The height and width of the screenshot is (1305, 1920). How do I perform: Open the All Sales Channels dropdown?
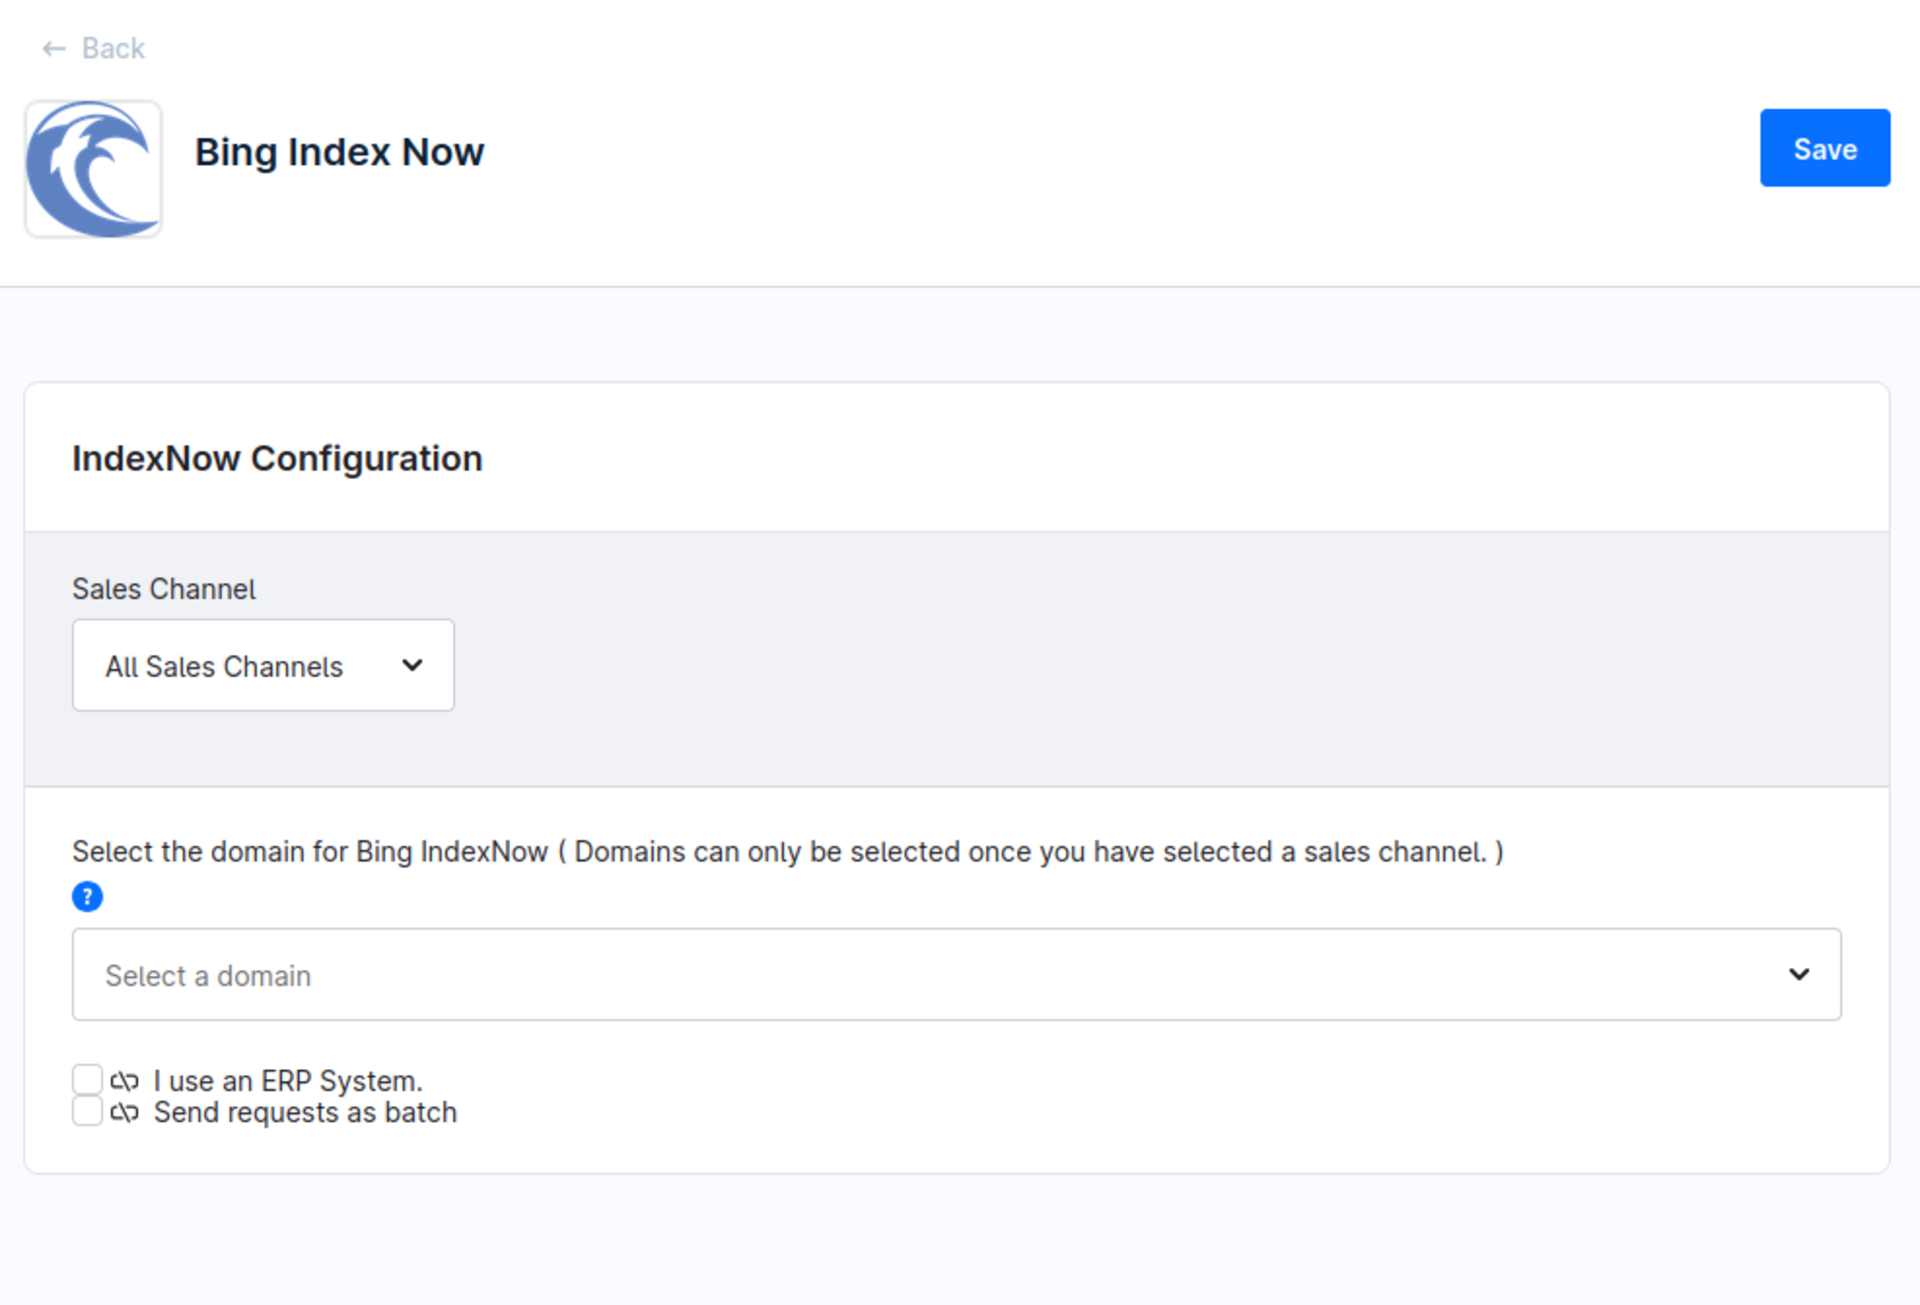(x=262, y=666)
